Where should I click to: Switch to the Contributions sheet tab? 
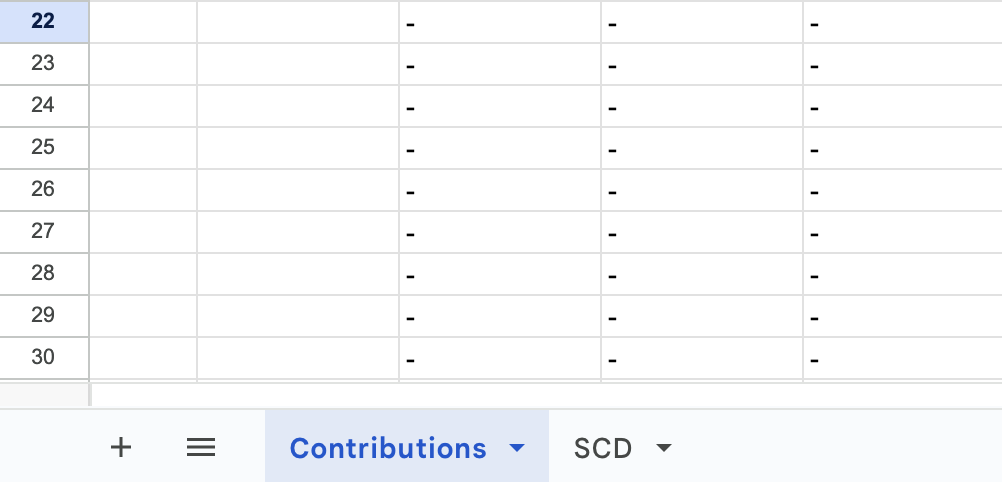click(388, 448)
